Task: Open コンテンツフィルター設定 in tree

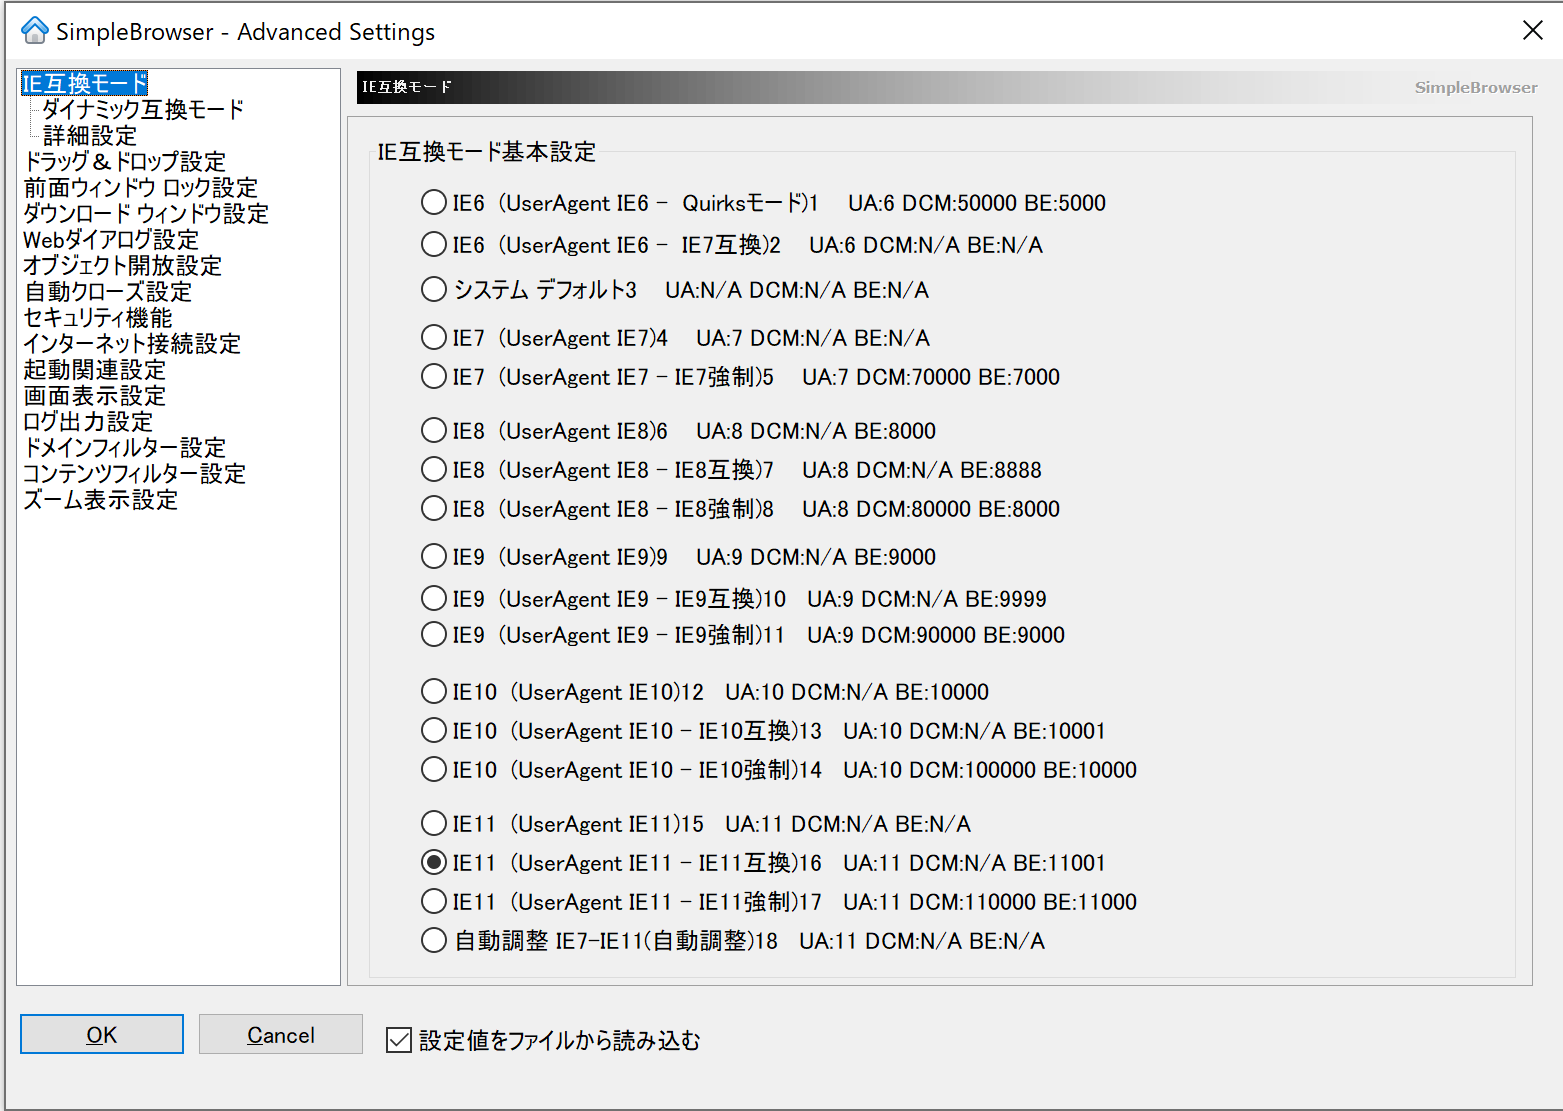Action: click(x=135, y=474)
